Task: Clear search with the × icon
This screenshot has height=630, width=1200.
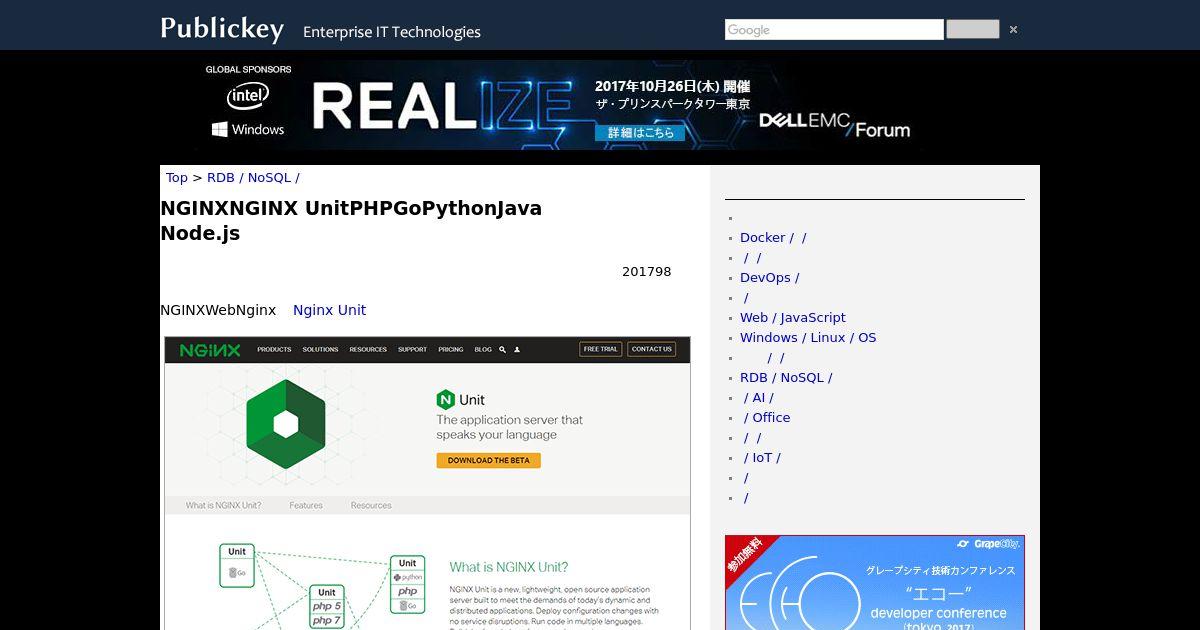Action: tap(1013, 30)
